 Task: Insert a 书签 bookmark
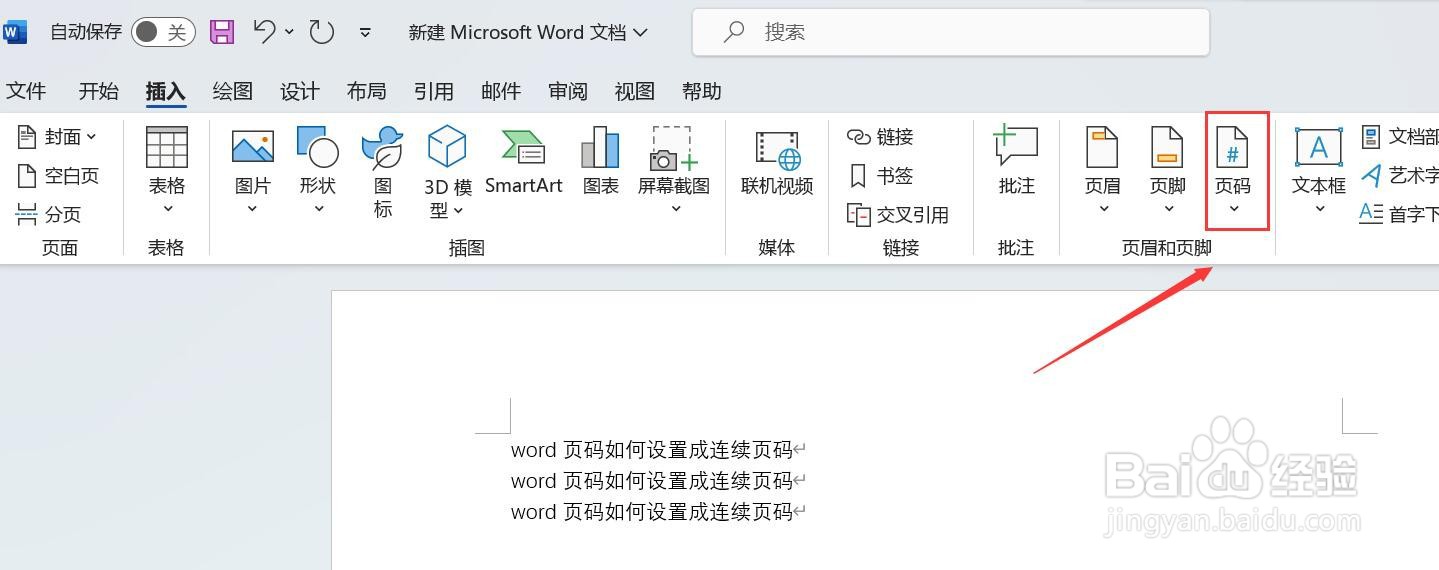click(x=880, y=176)
